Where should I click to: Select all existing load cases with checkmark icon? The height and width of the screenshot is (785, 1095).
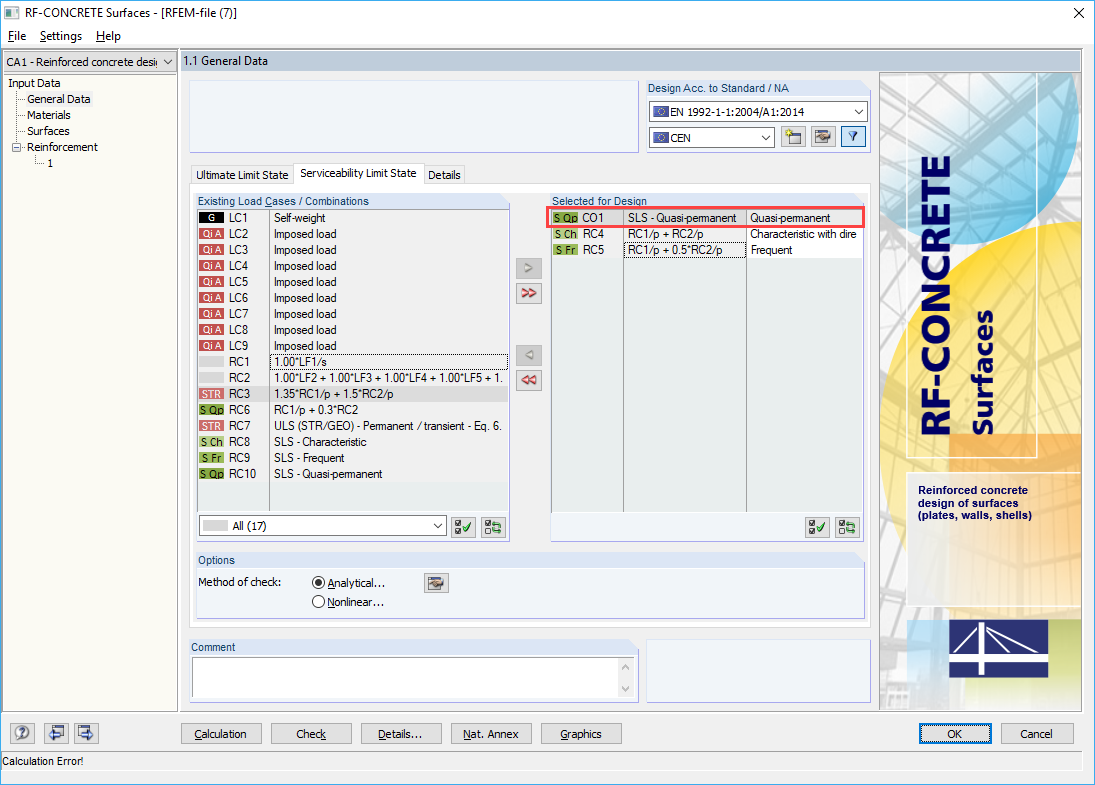pyautogui.click(x=462, y=526)
